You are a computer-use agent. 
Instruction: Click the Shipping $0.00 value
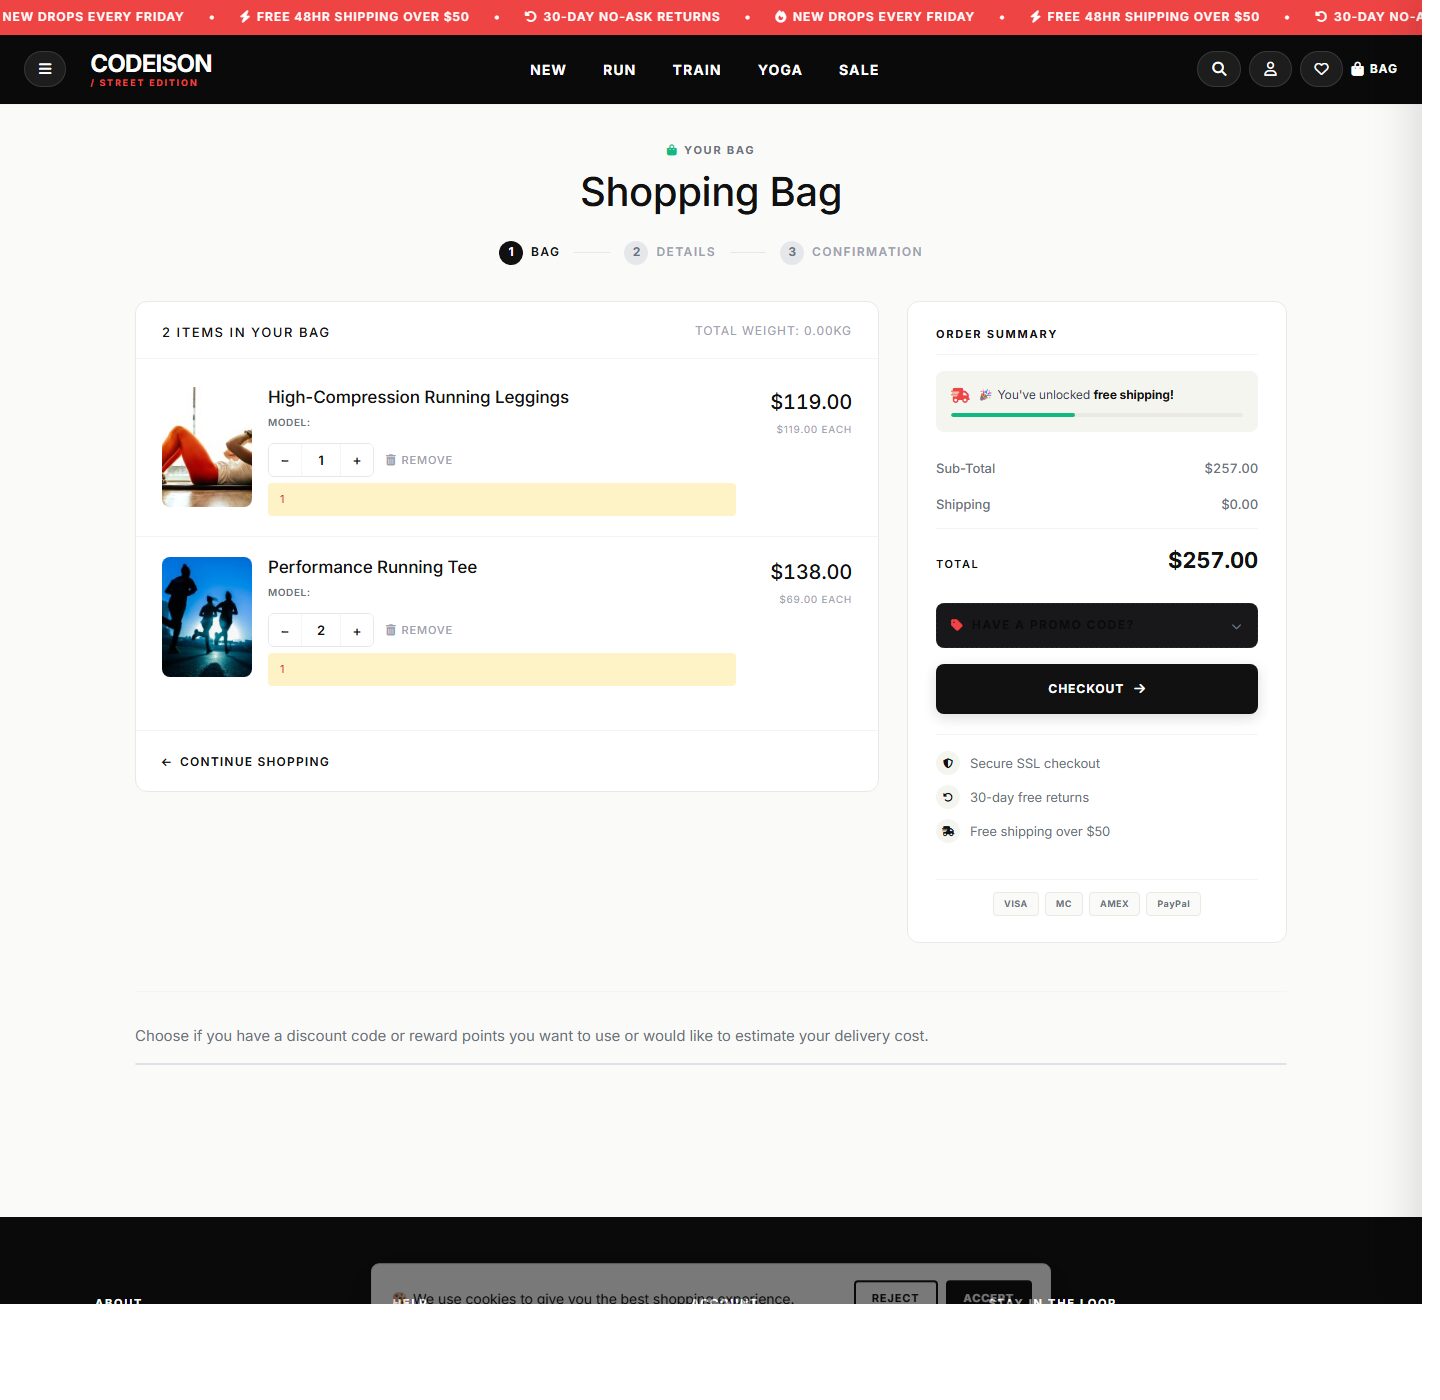(x=1239, y=504)
